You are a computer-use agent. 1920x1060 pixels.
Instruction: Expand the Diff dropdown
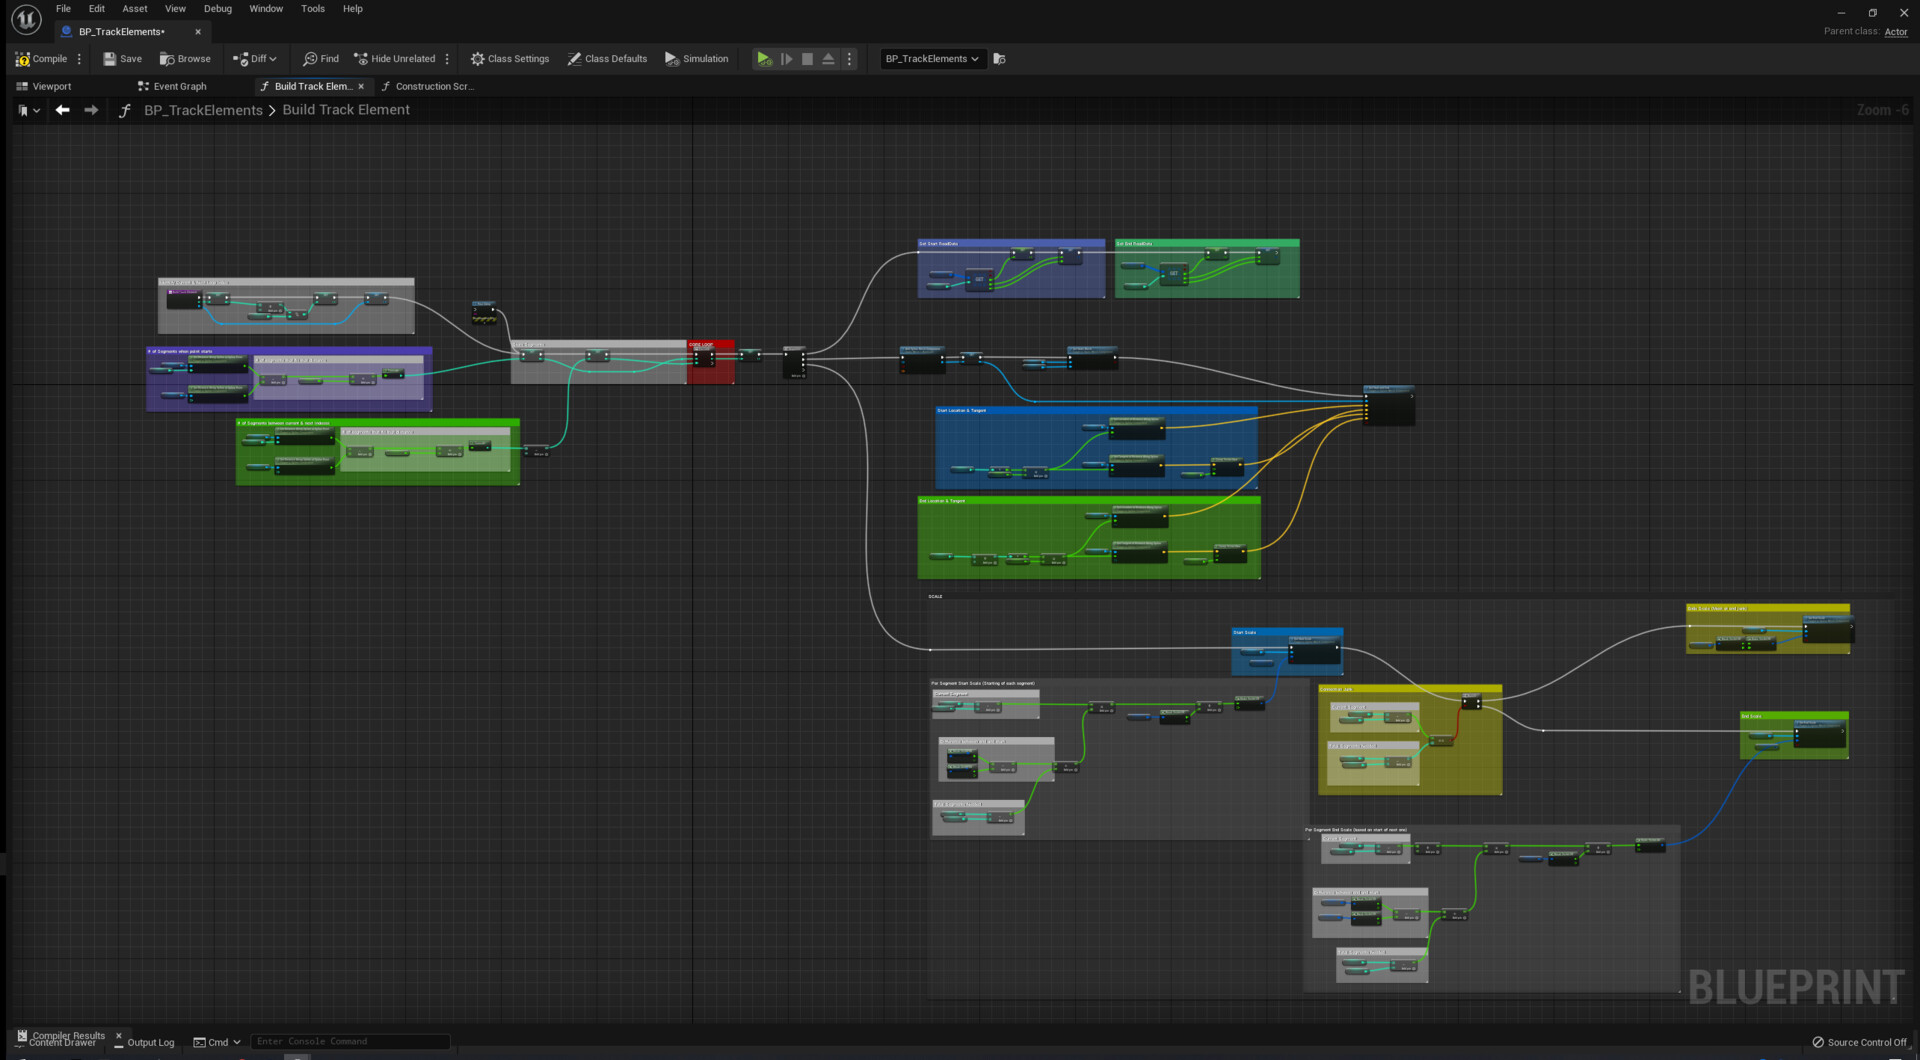pos(255,59)
